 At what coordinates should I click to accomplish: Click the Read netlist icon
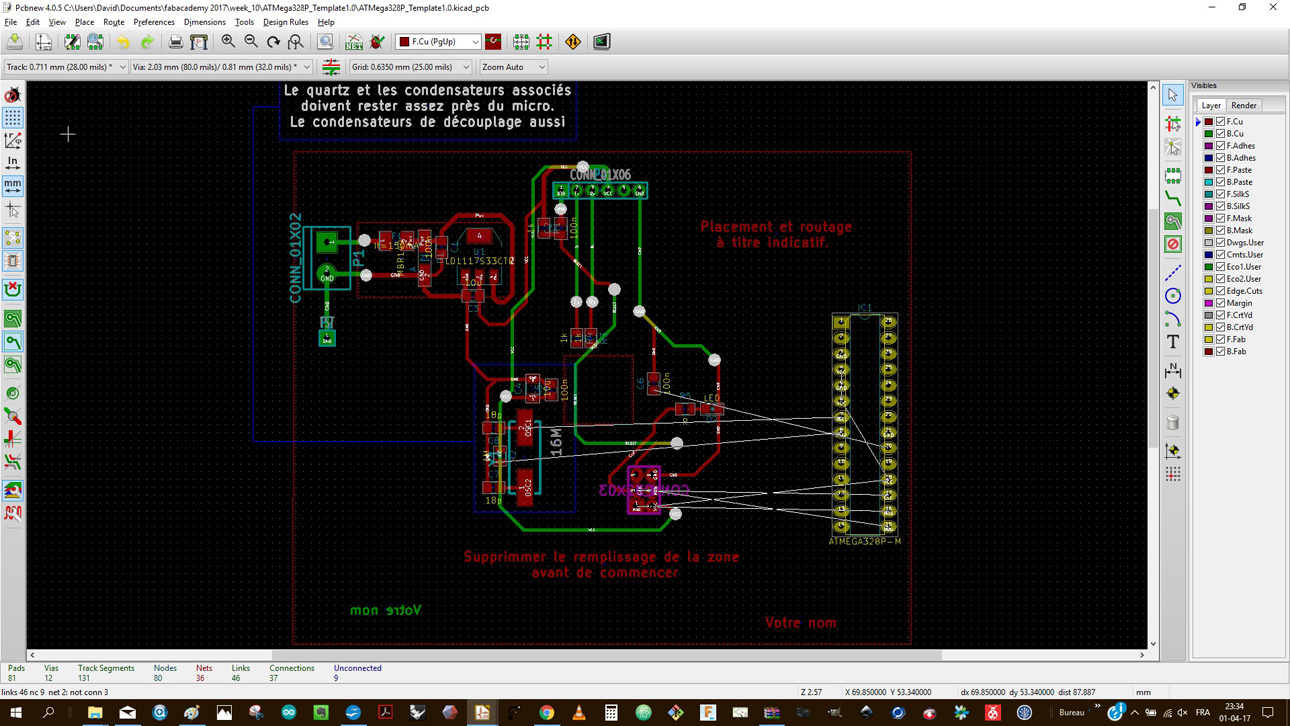coord(354,42)
